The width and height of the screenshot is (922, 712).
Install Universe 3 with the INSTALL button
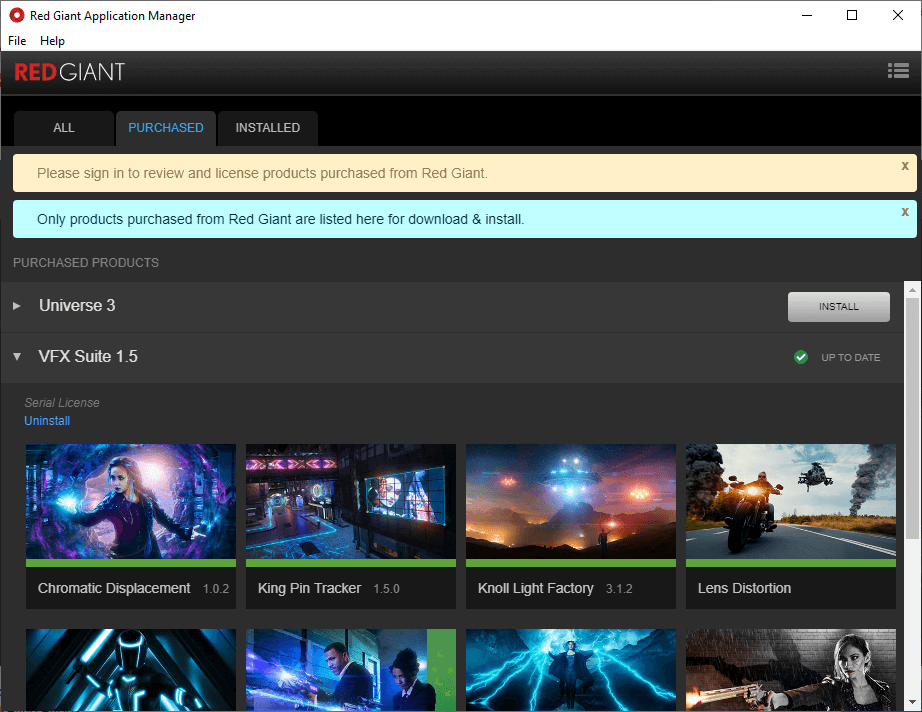[839, 307]
